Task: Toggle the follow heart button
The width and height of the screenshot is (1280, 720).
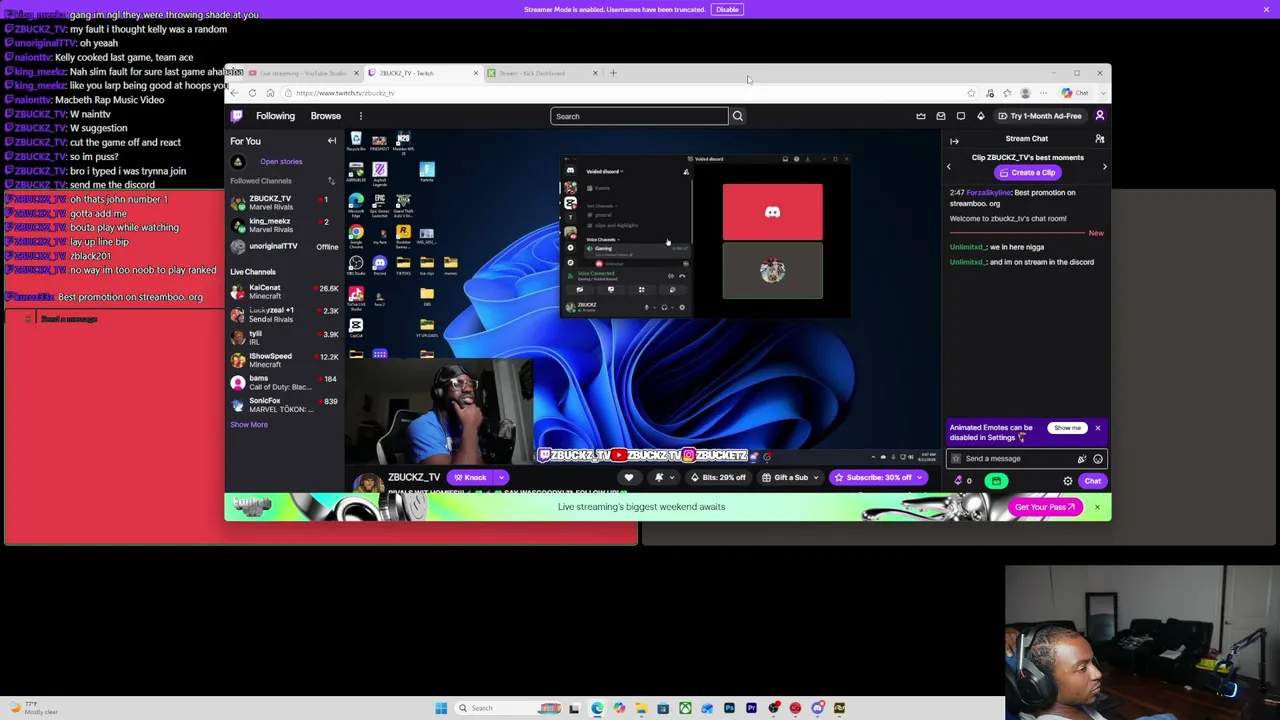Action: click(629, 478)
